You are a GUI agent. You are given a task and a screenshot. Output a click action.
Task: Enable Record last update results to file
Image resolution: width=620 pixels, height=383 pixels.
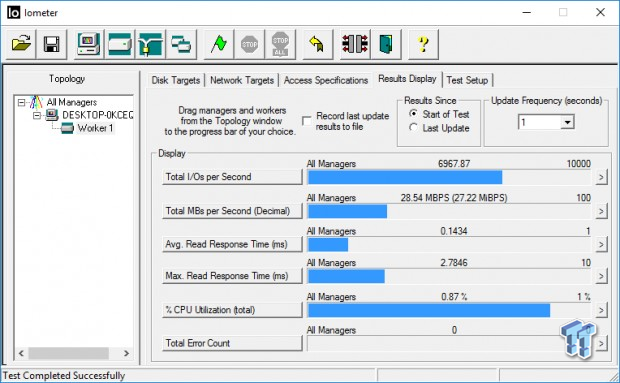[307, 121]
